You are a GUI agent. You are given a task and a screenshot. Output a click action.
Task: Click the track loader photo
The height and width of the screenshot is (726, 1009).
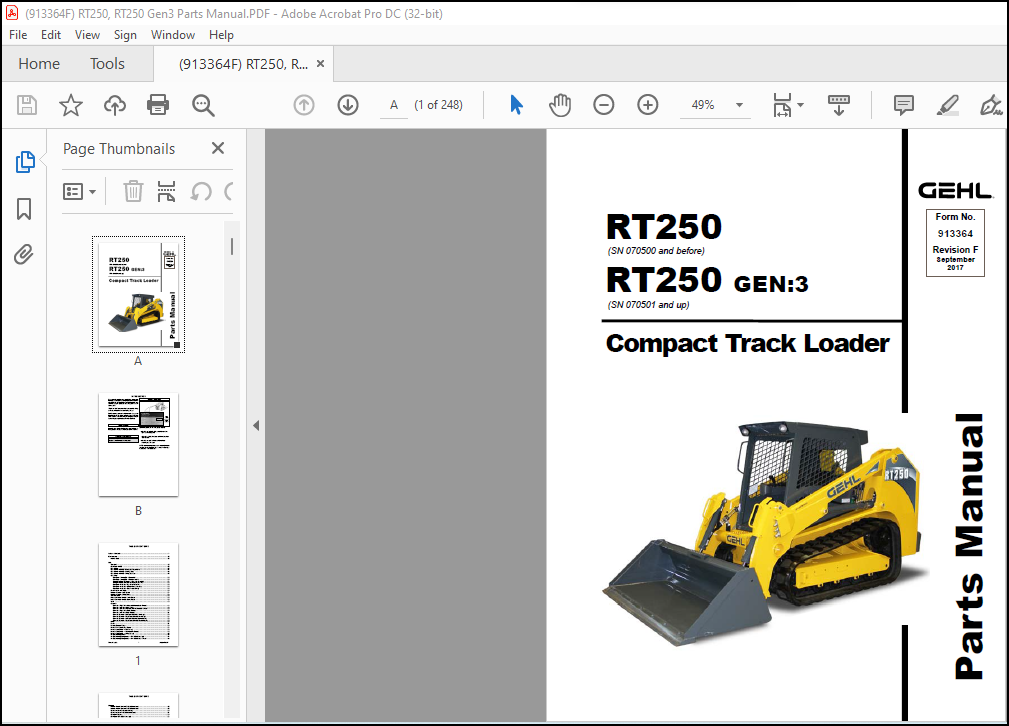click(x=764, y=532)
